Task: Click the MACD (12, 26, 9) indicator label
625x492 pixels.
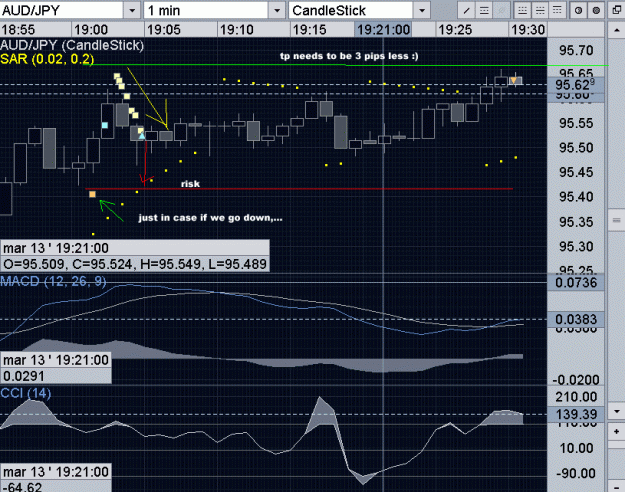Action: tap(53, 282)
